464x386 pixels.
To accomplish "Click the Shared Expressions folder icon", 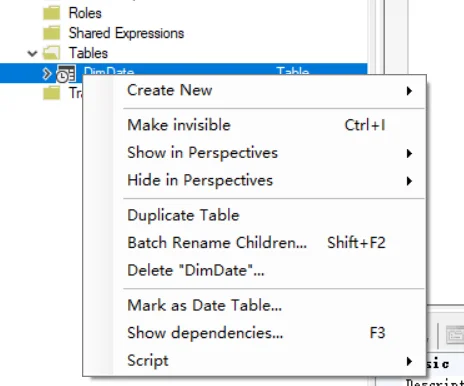I will click(x=51, y=33).
